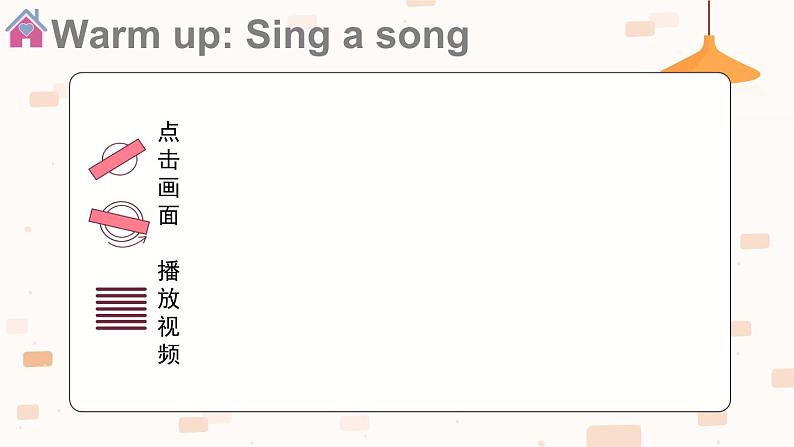Image resolution: width=794 pixels, height=447 pixels.
Task: Click the Chinese character 视
Action: tap(169, 326)
